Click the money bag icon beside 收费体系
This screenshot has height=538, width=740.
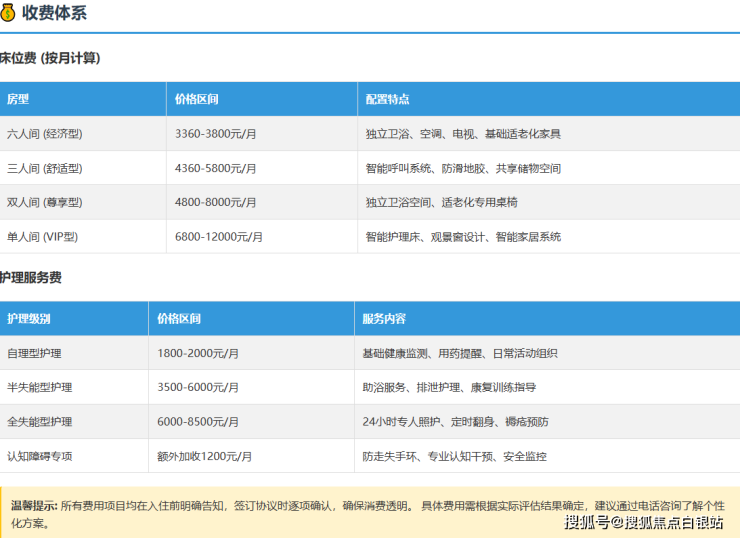pyautogui.click(x=8, y=13)
